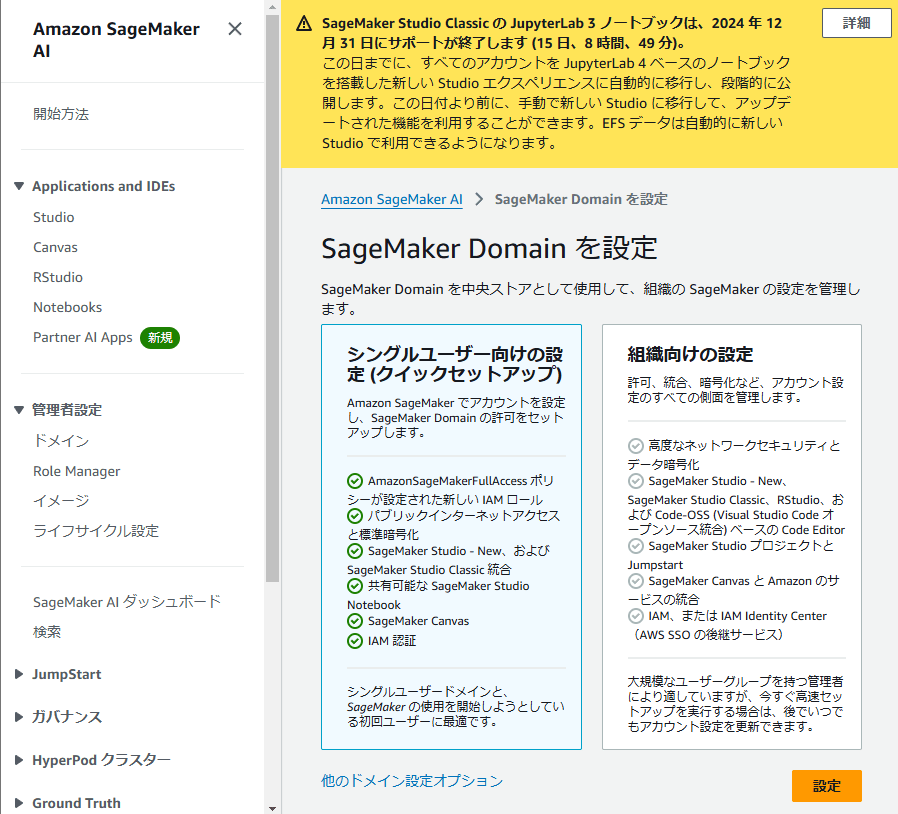Open ドメイン in the sidebar
The image size is (898, 814).
click(x=61, y=441)
